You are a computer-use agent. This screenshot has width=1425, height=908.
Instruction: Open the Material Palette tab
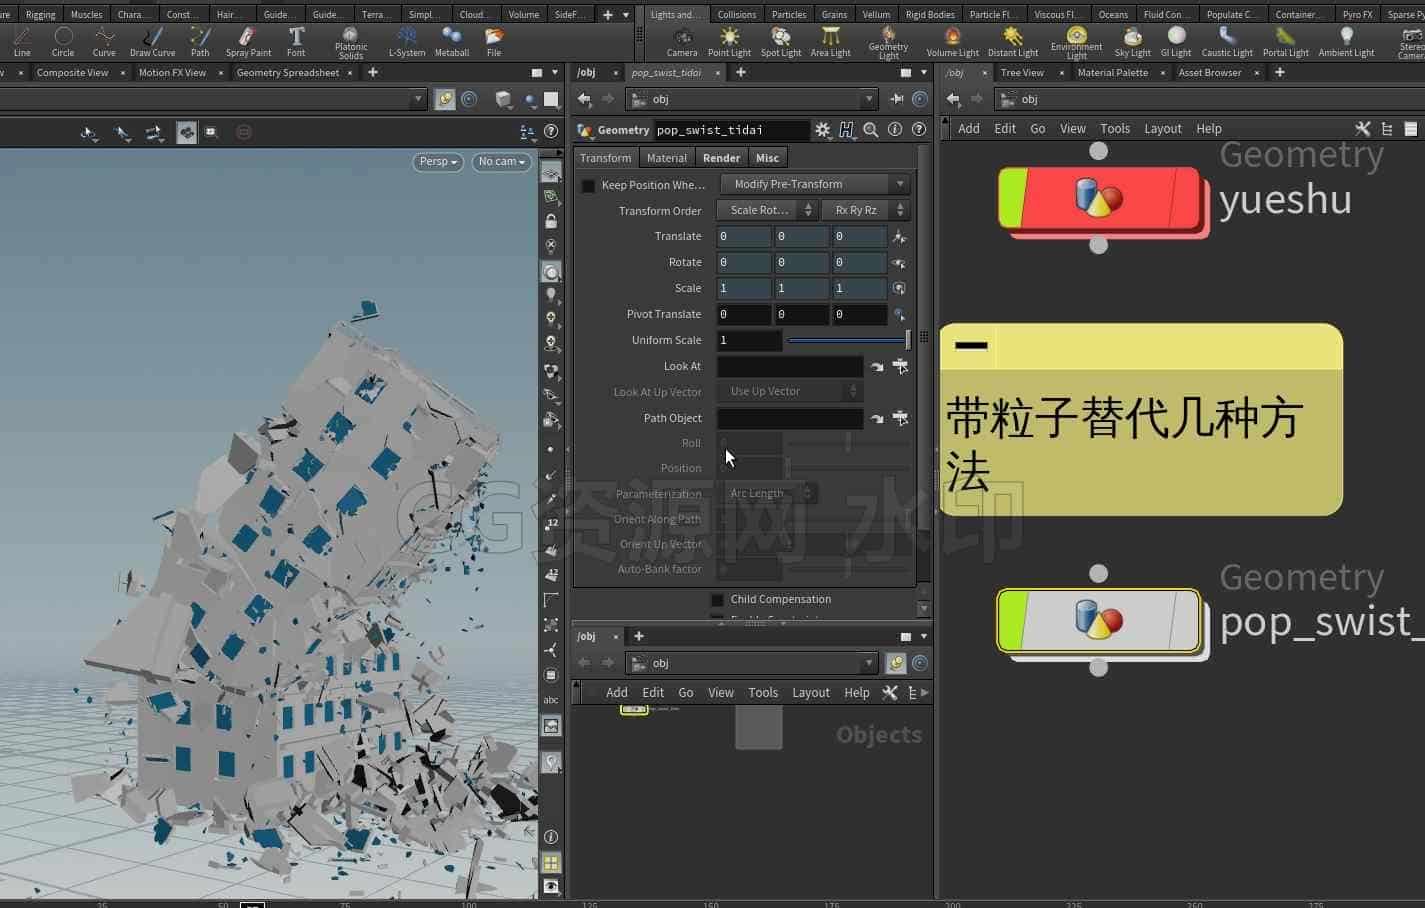click(x=1112, y=73)
